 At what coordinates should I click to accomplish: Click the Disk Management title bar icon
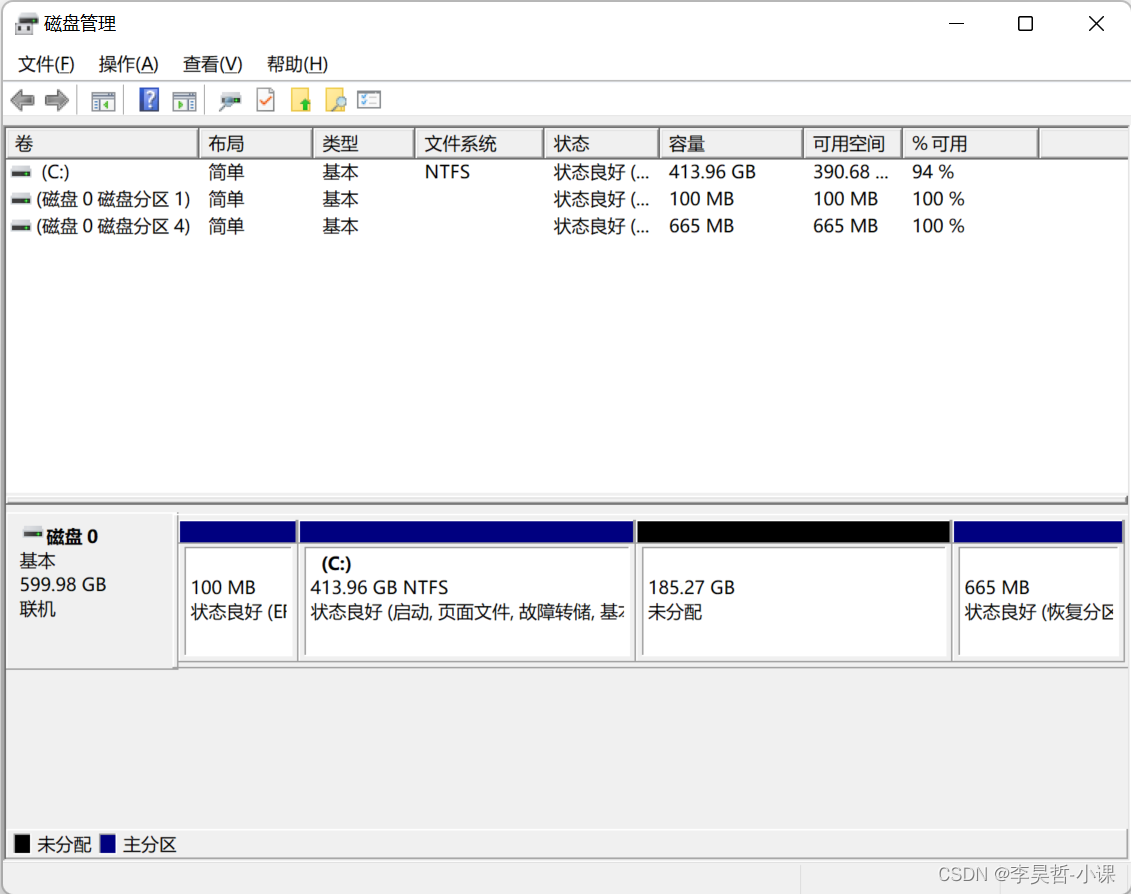tap(26, 24)
